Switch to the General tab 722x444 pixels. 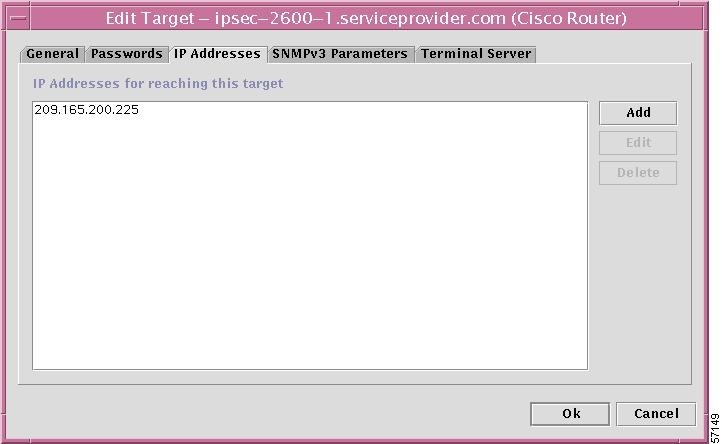point(52,54)
